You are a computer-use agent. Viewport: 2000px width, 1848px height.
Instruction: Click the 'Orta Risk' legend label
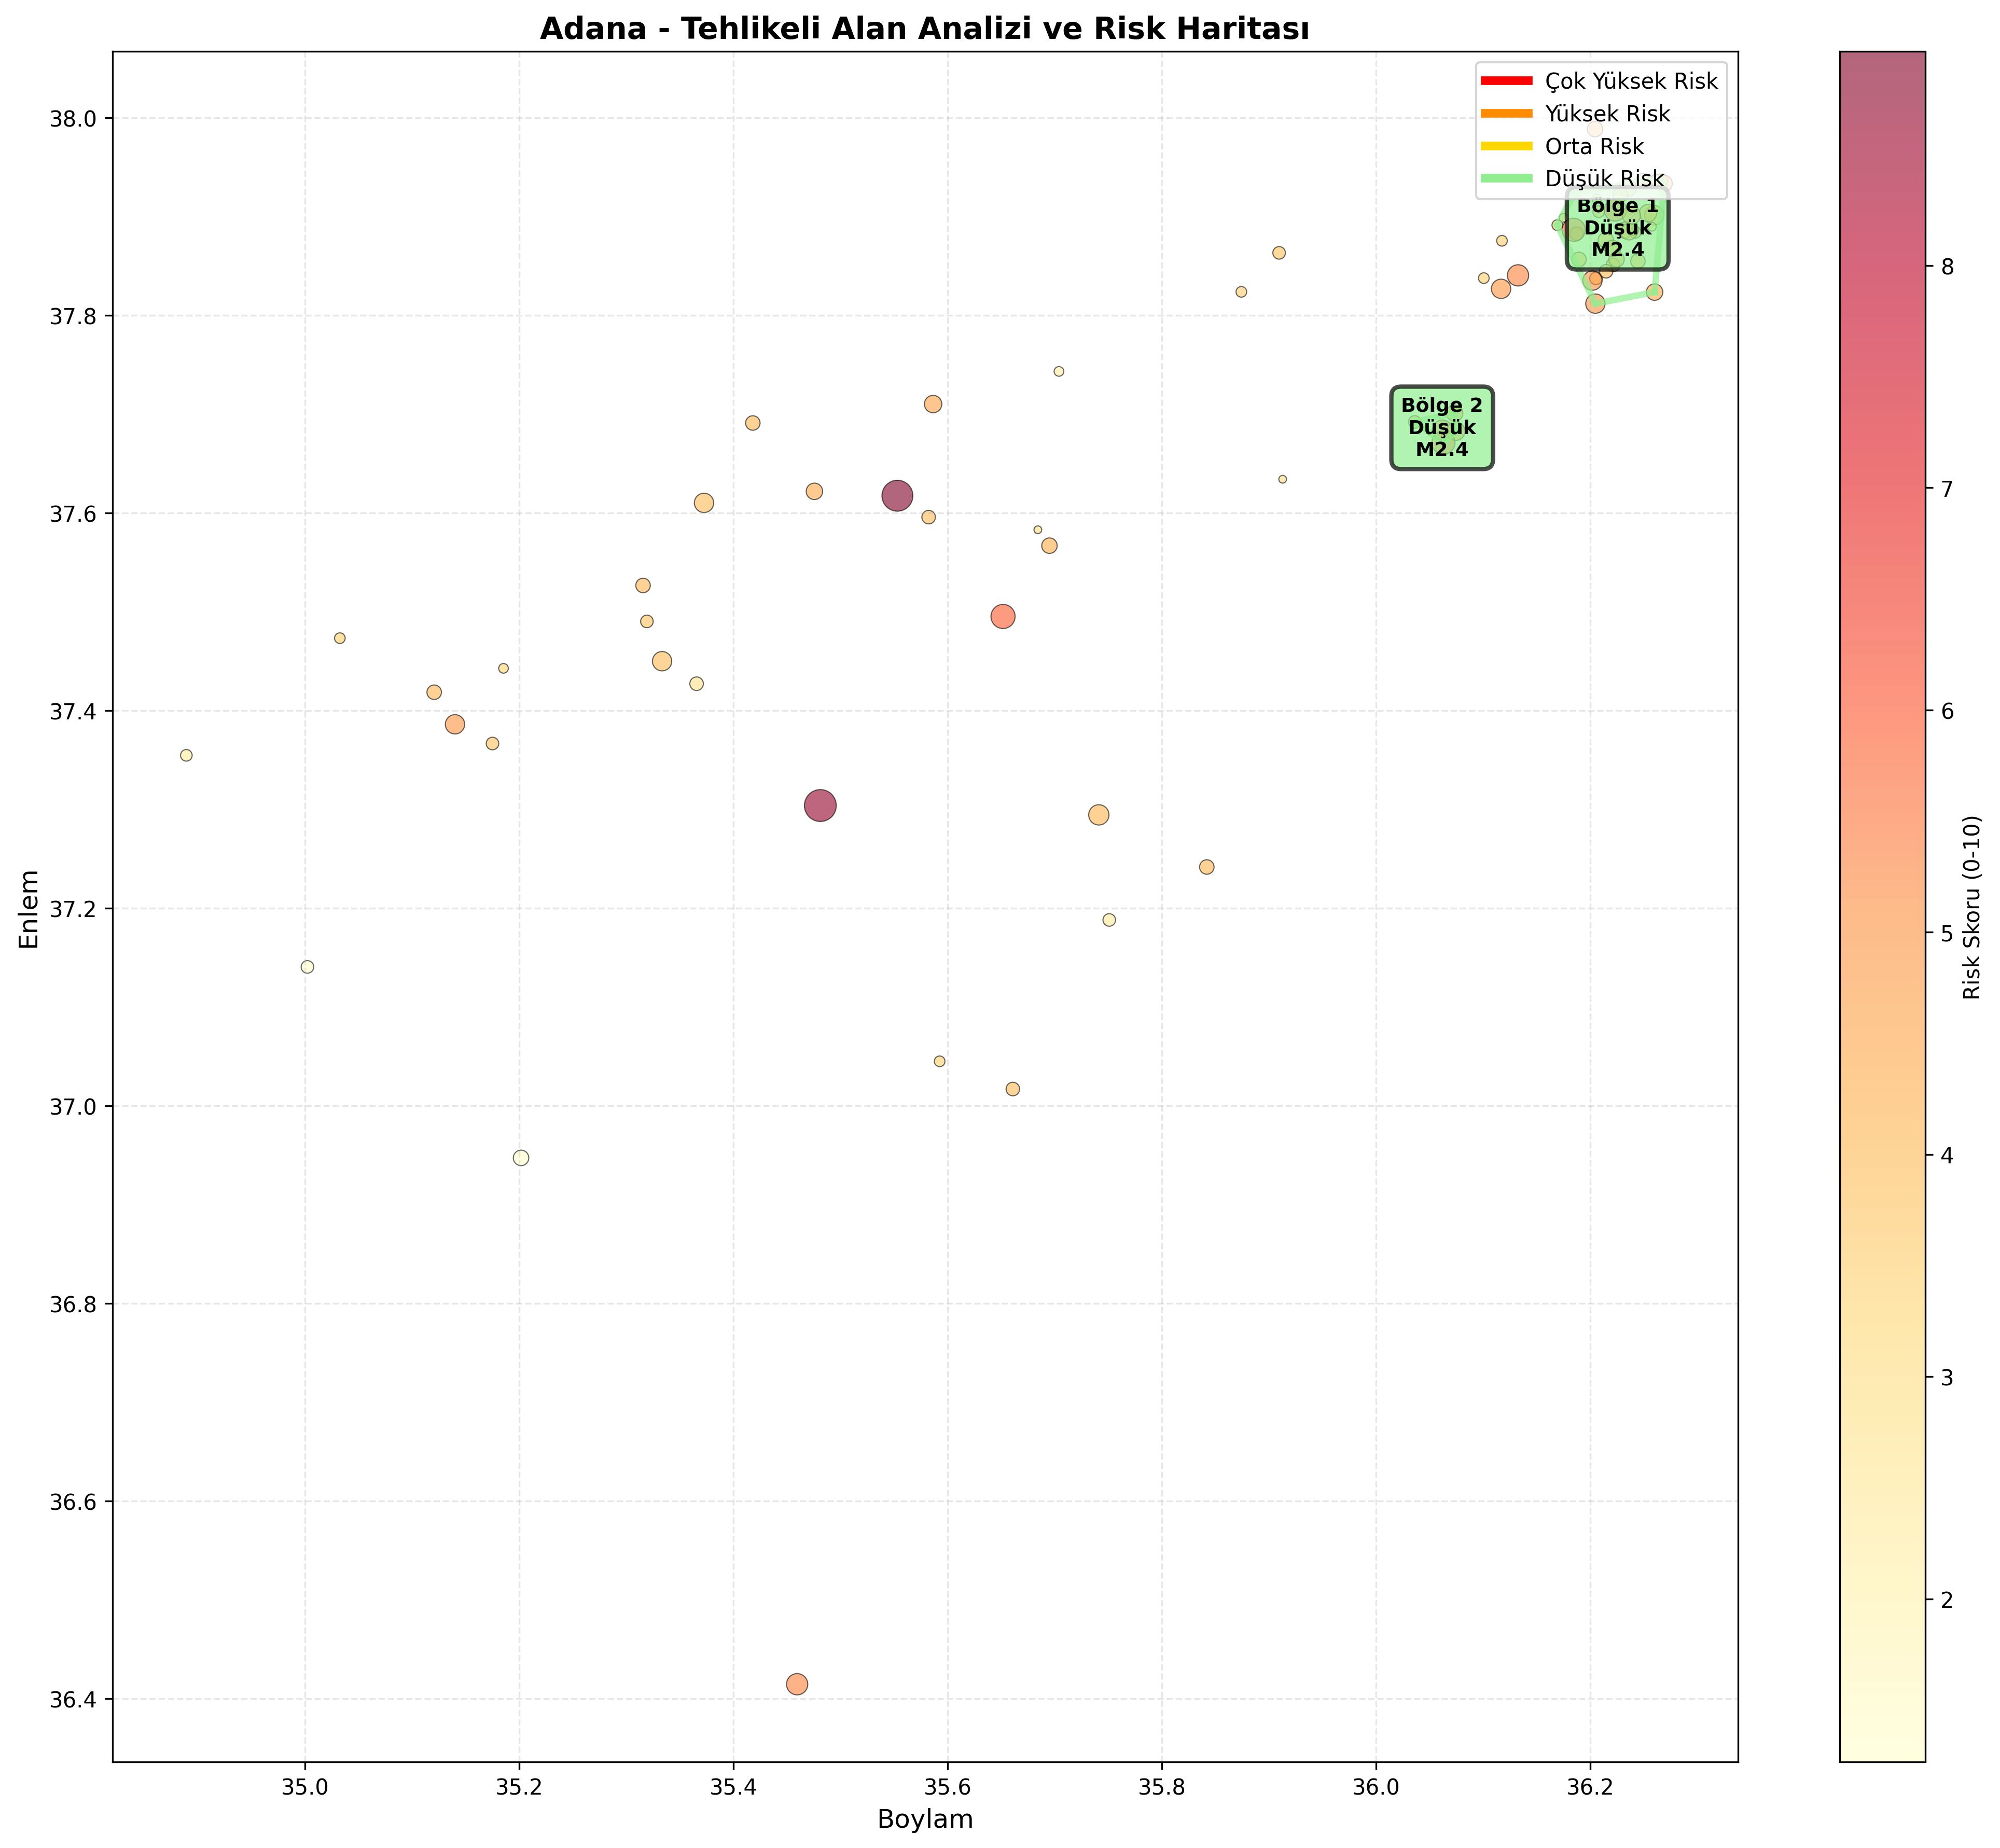point(1594,147)
